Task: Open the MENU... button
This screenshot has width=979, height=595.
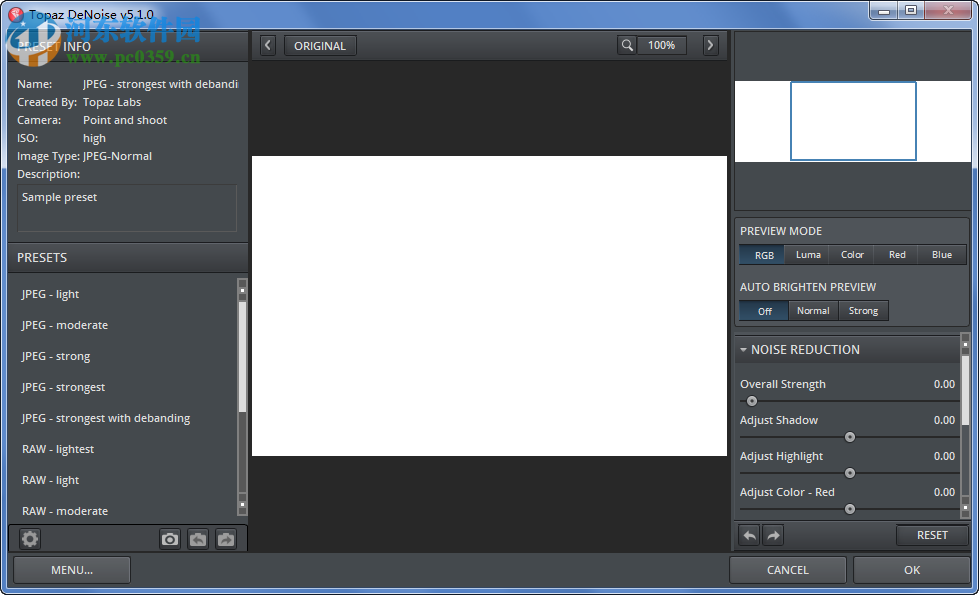Action: [72, 570]
